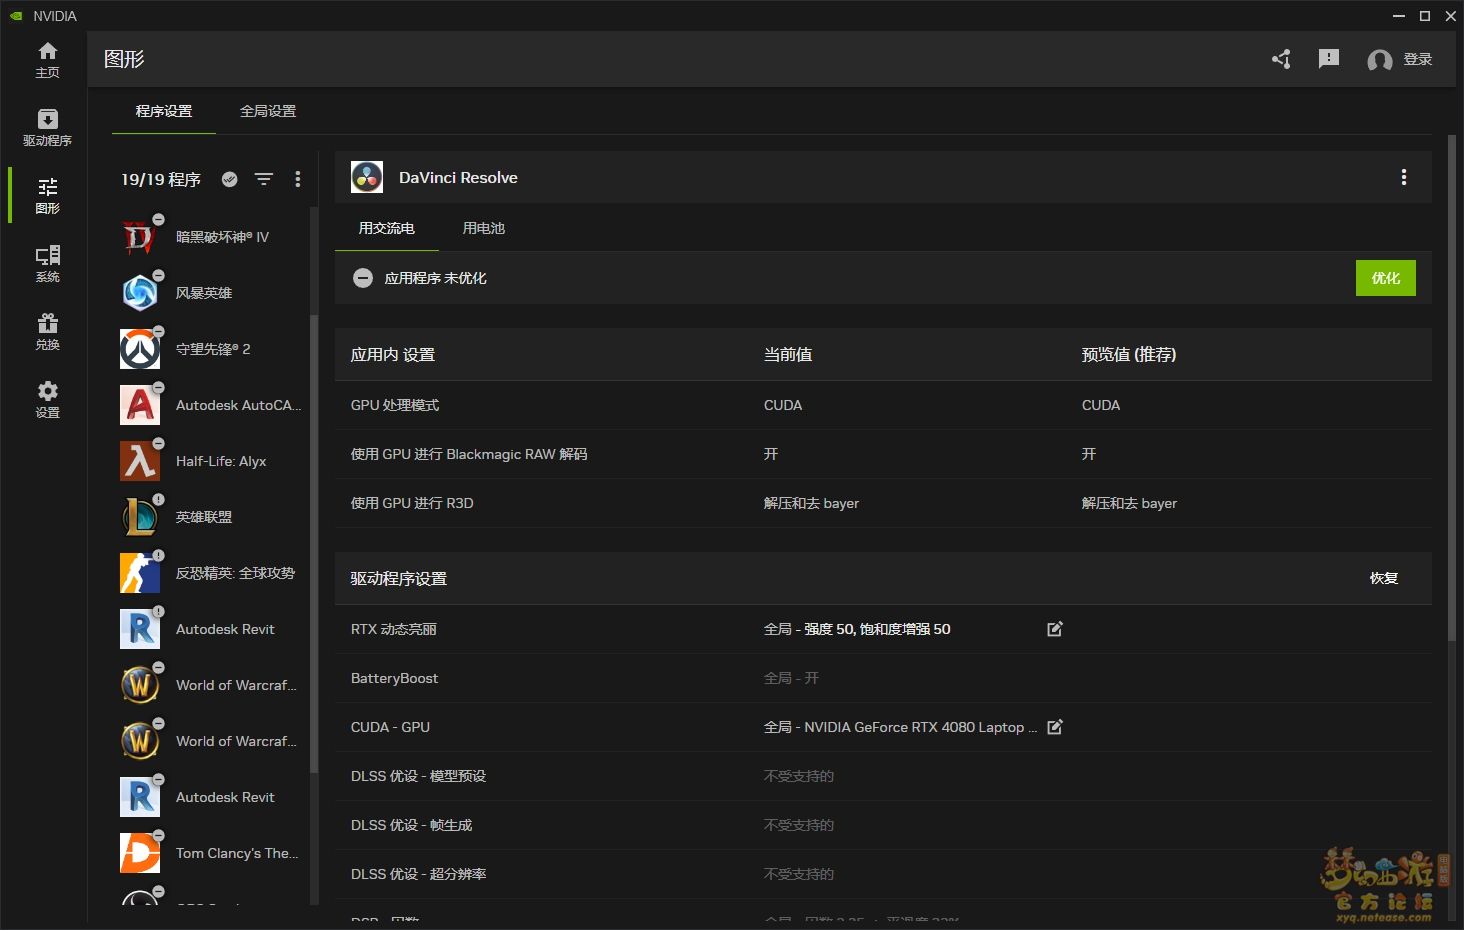Click the share icon in header
This screenshot has height=930, width=1464.
pos(1281,59)
